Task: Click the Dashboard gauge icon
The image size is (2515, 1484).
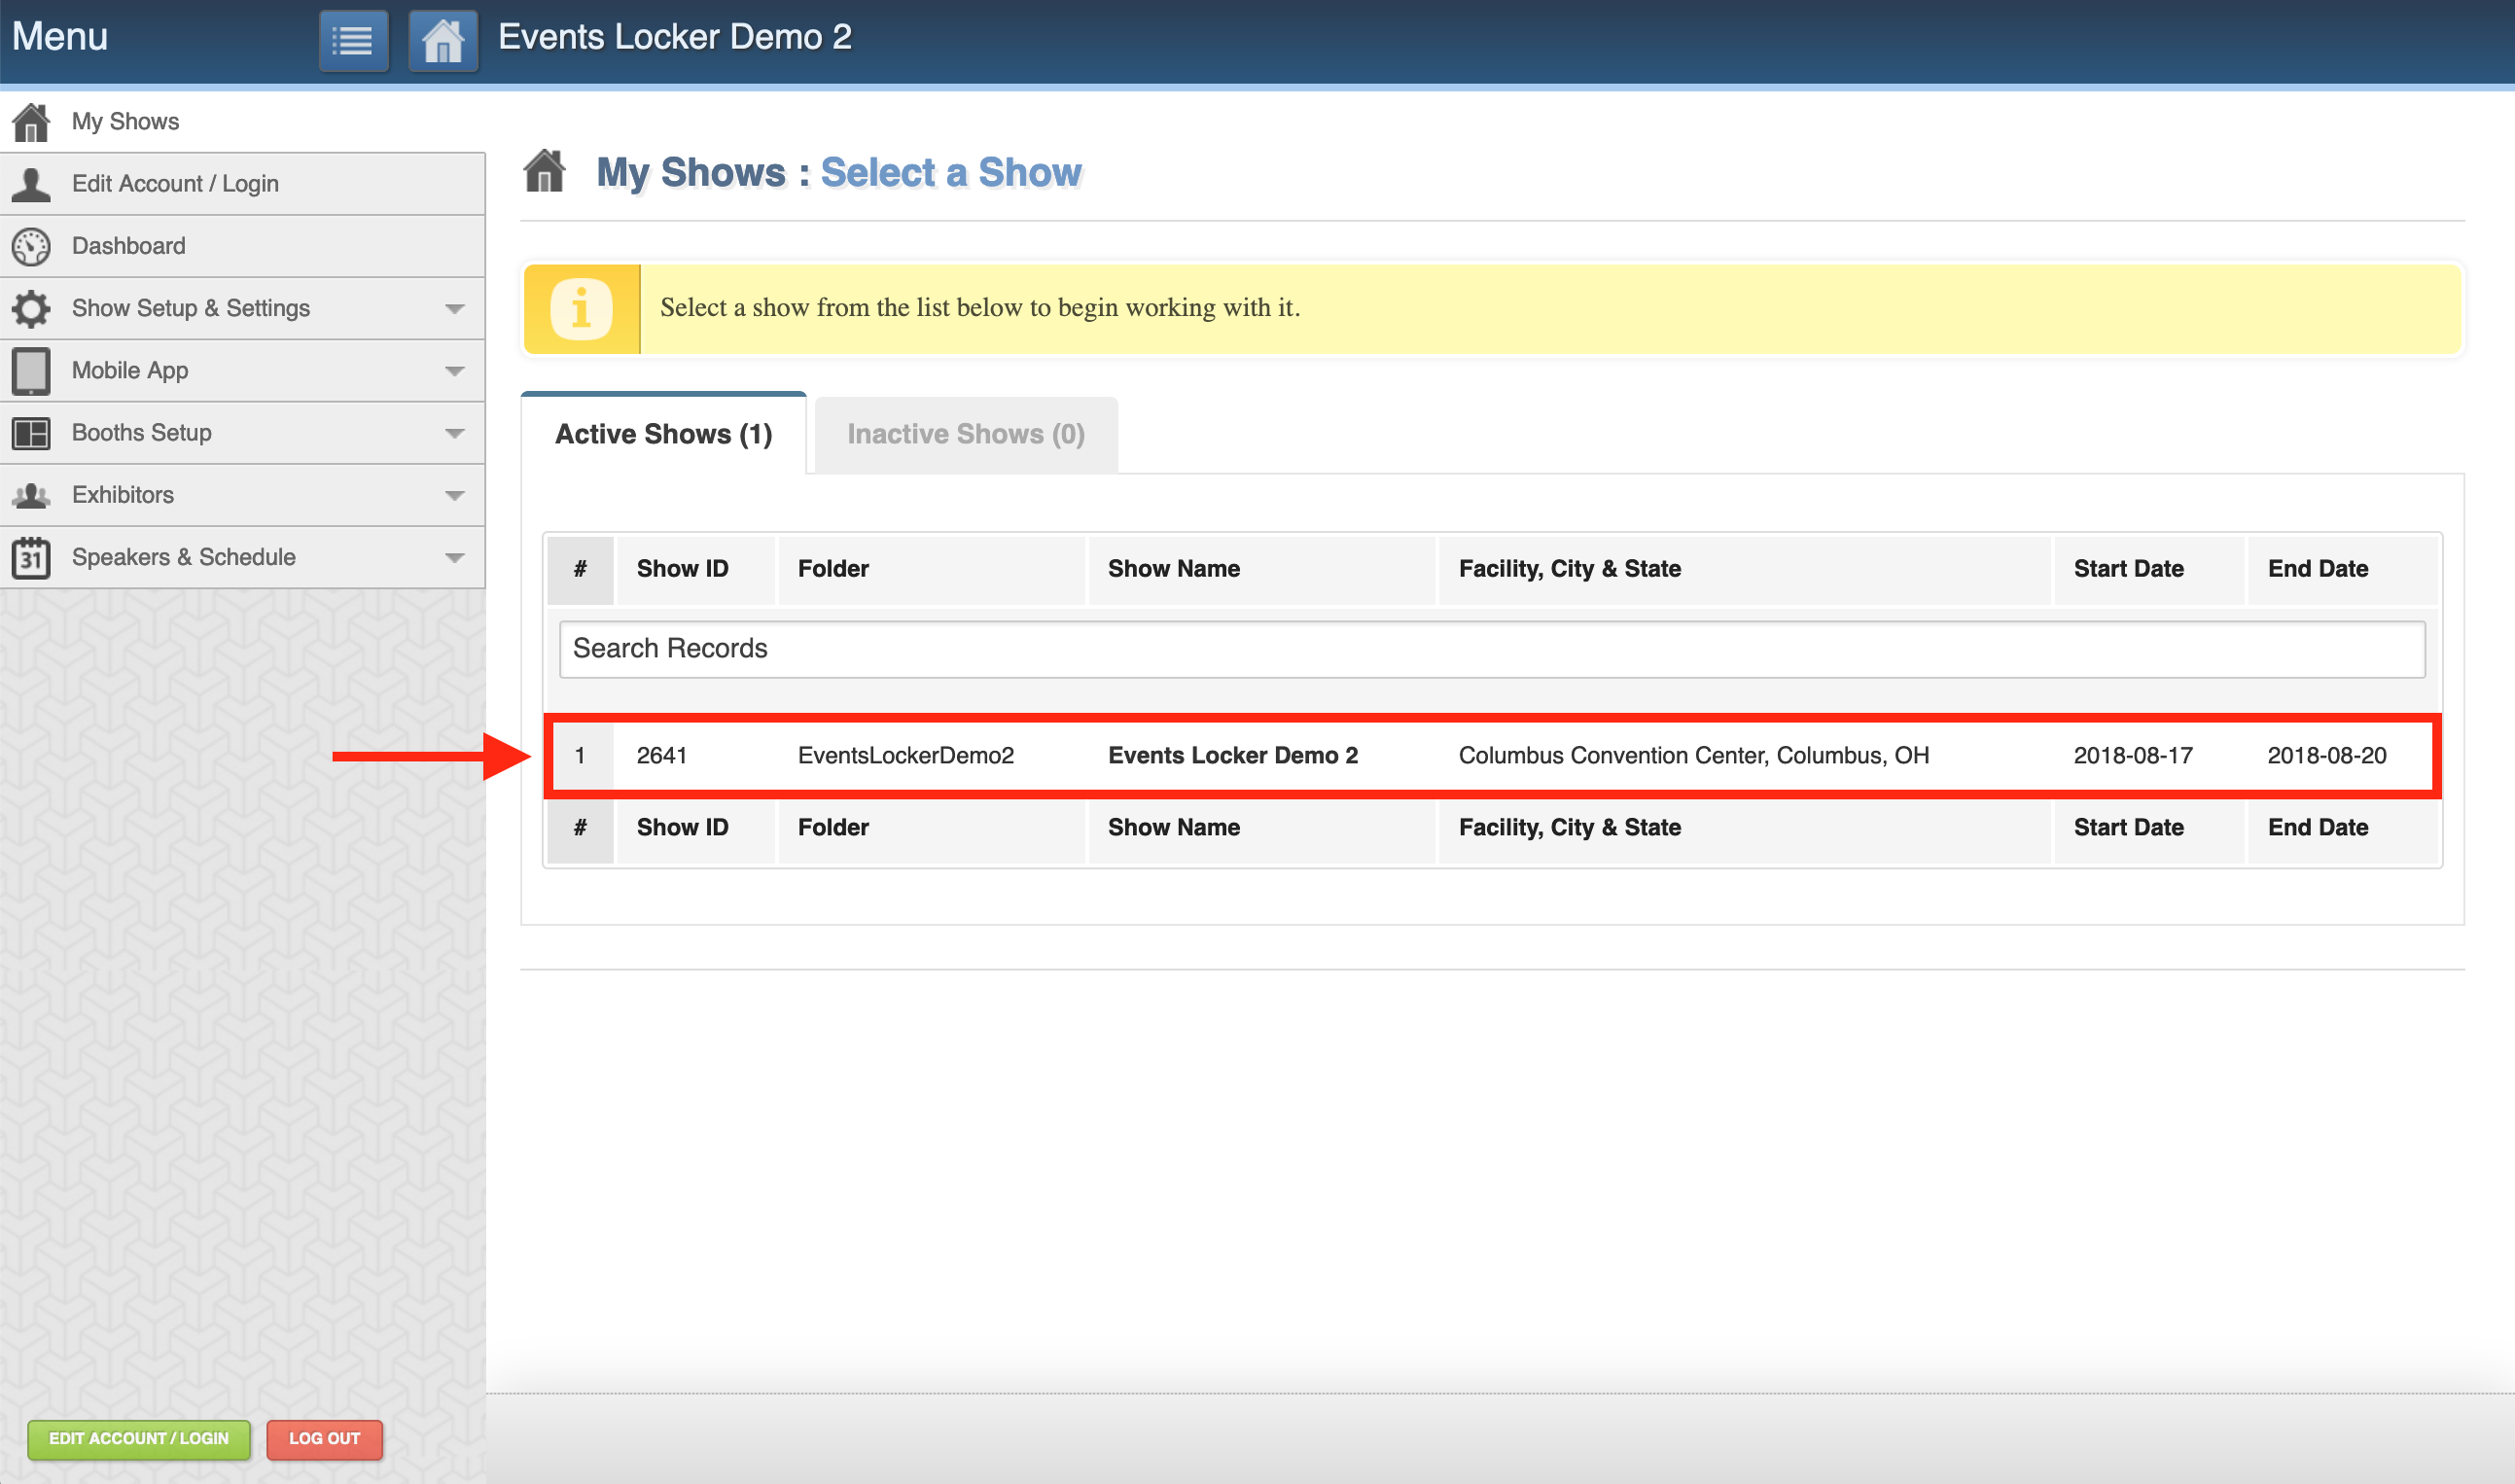Action: pyautogui.click(x=31, y=246)
